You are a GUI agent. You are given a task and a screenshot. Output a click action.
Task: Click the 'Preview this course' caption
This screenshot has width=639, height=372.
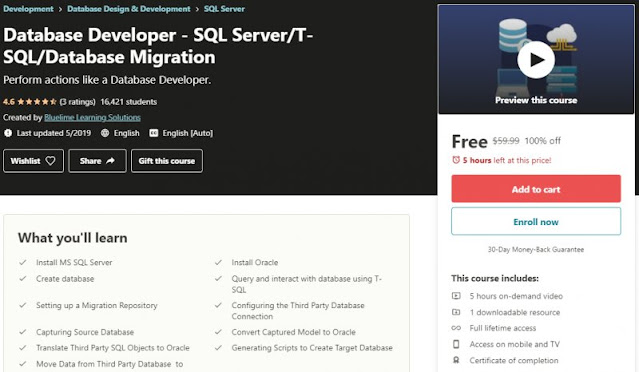click(x=536, y=100)
